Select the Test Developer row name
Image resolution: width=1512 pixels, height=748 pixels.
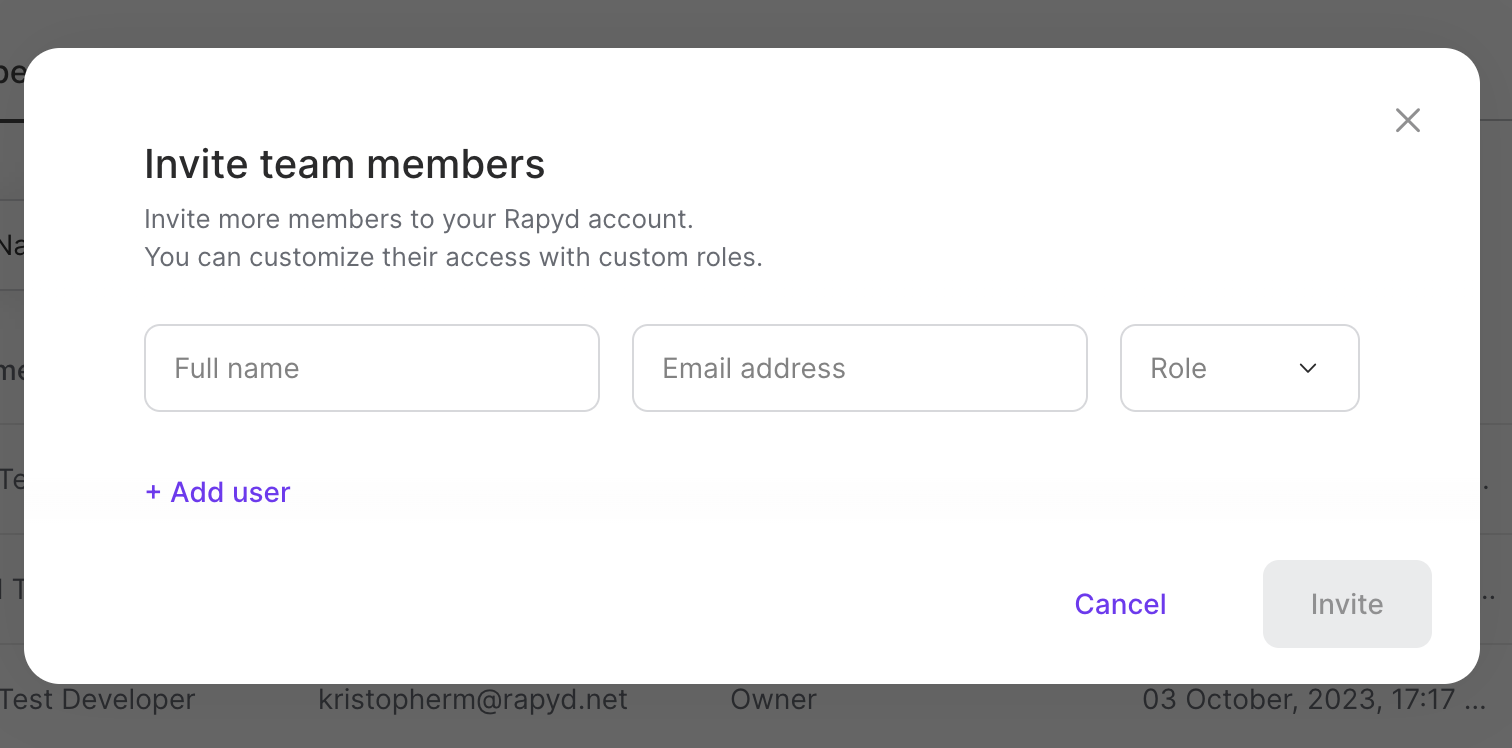[98, 700]
